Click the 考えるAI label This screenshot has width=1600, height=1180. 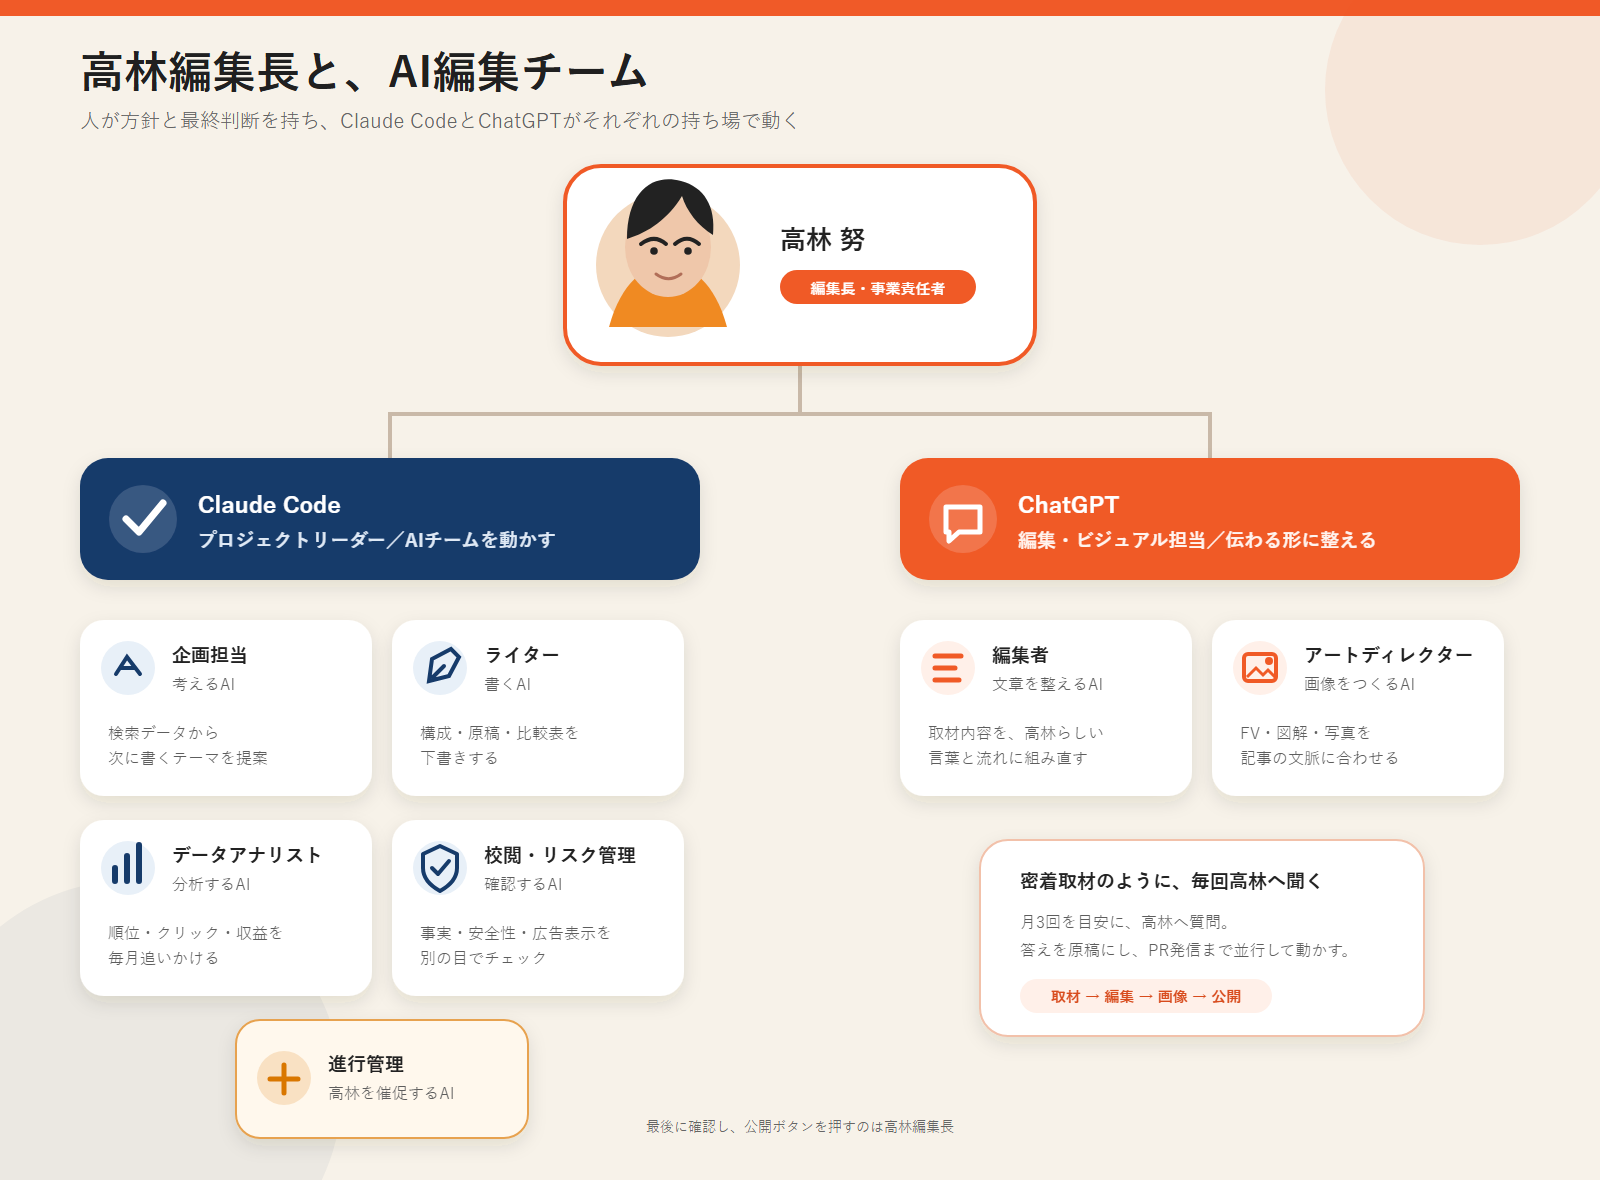(x=204, y=684)
